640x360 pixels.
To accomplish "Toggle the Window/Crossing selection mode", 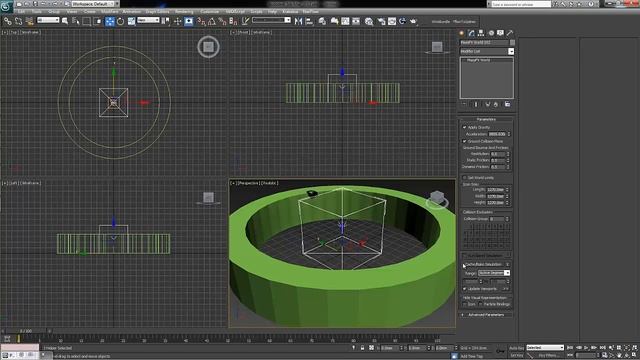I will click(x=98, y=21).
